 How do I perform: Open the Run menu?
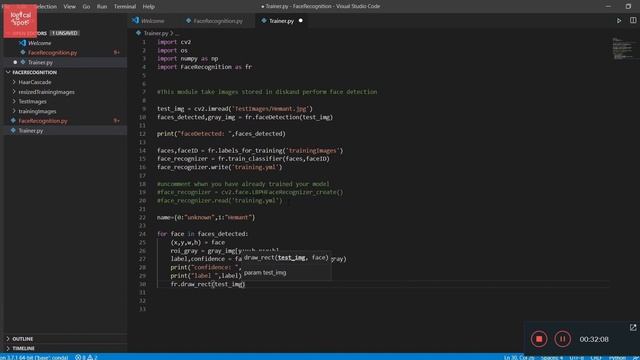pos(102,7)
